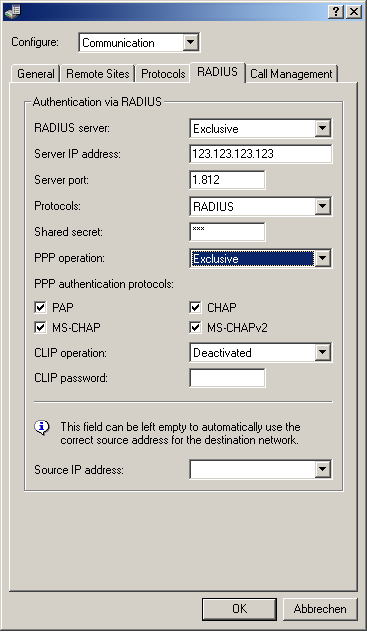Disable the MS-CHAPv2 checkbox
This screenshot has height=644, width=367.
tap(195, 327)
